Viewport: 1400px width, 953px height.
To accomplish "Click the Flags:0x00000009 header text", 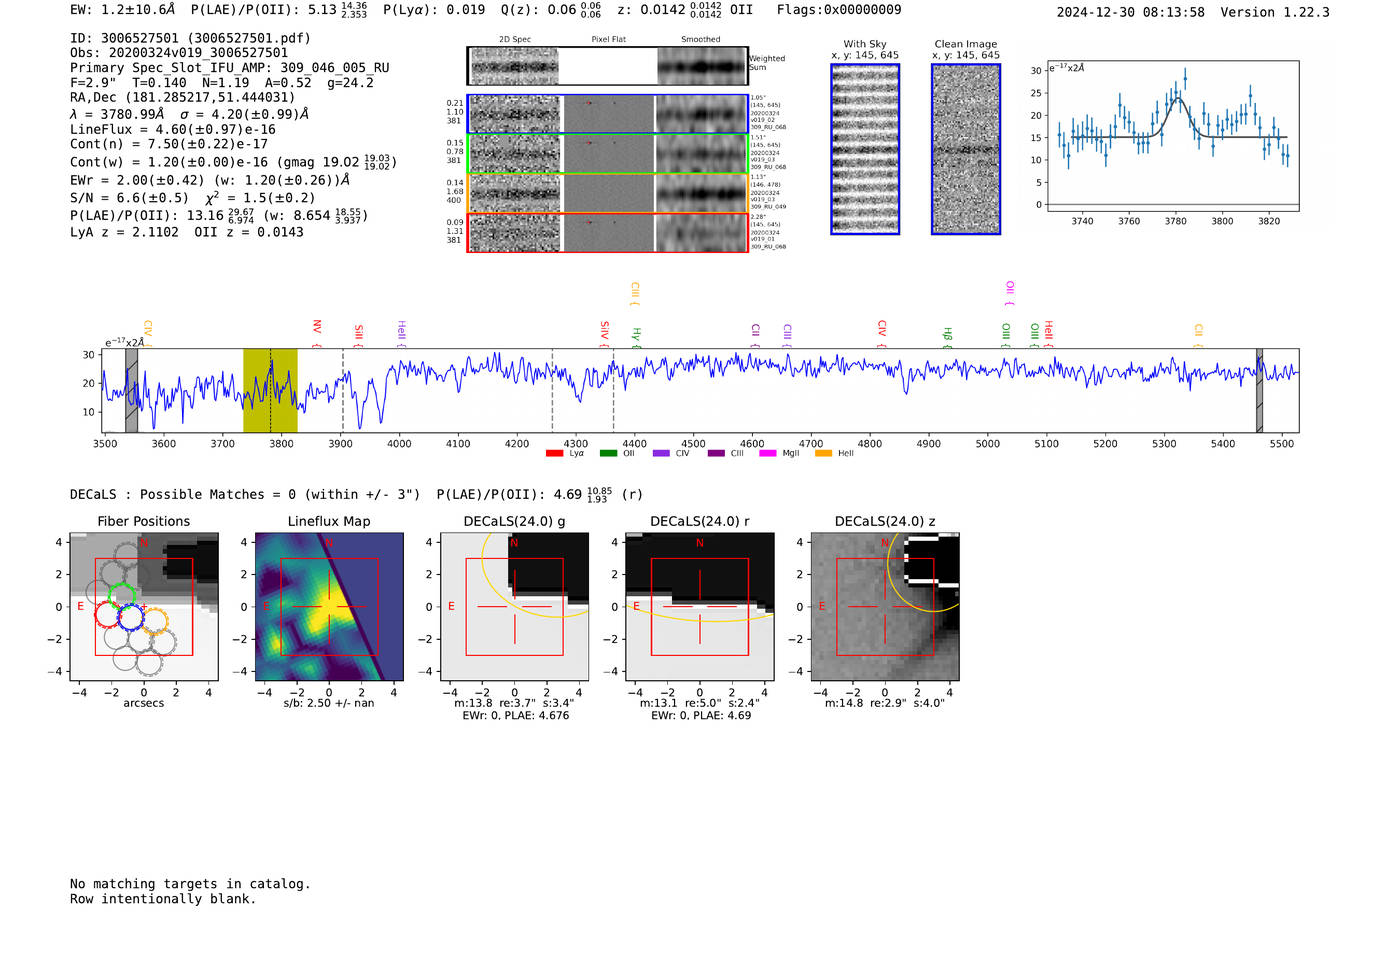I will pyautogui.click(x=839, y=10).
